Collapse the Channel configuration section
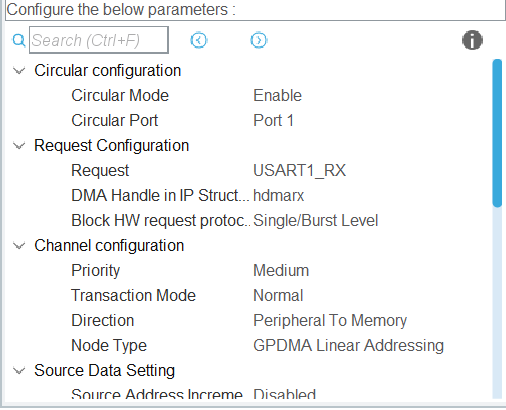Image resolution: width=506 pixels, height=410 pixels. click(x=19, y=246)
